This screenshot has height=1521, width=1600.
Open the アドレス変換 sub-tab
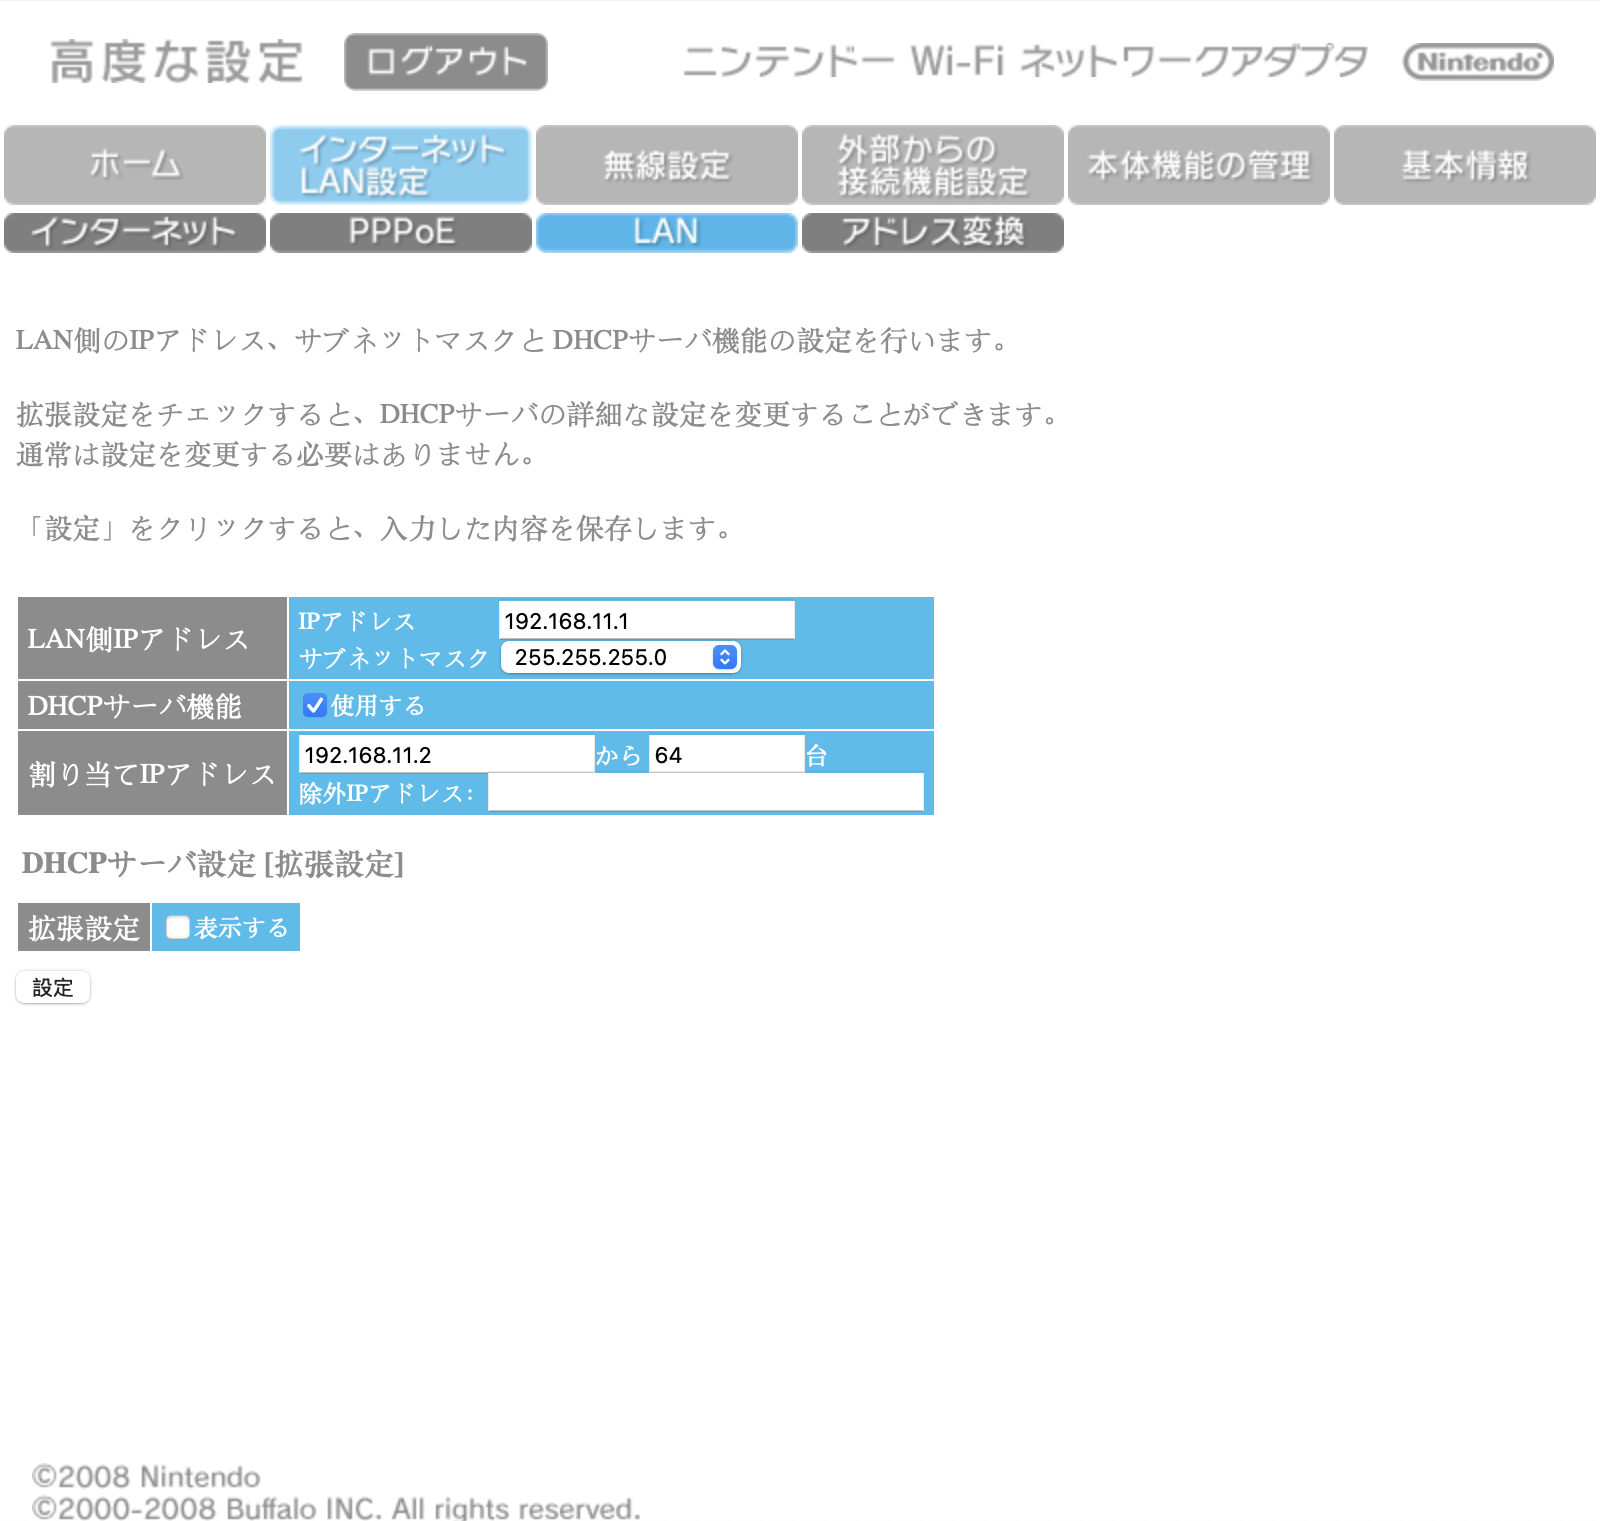click(933, 232)
